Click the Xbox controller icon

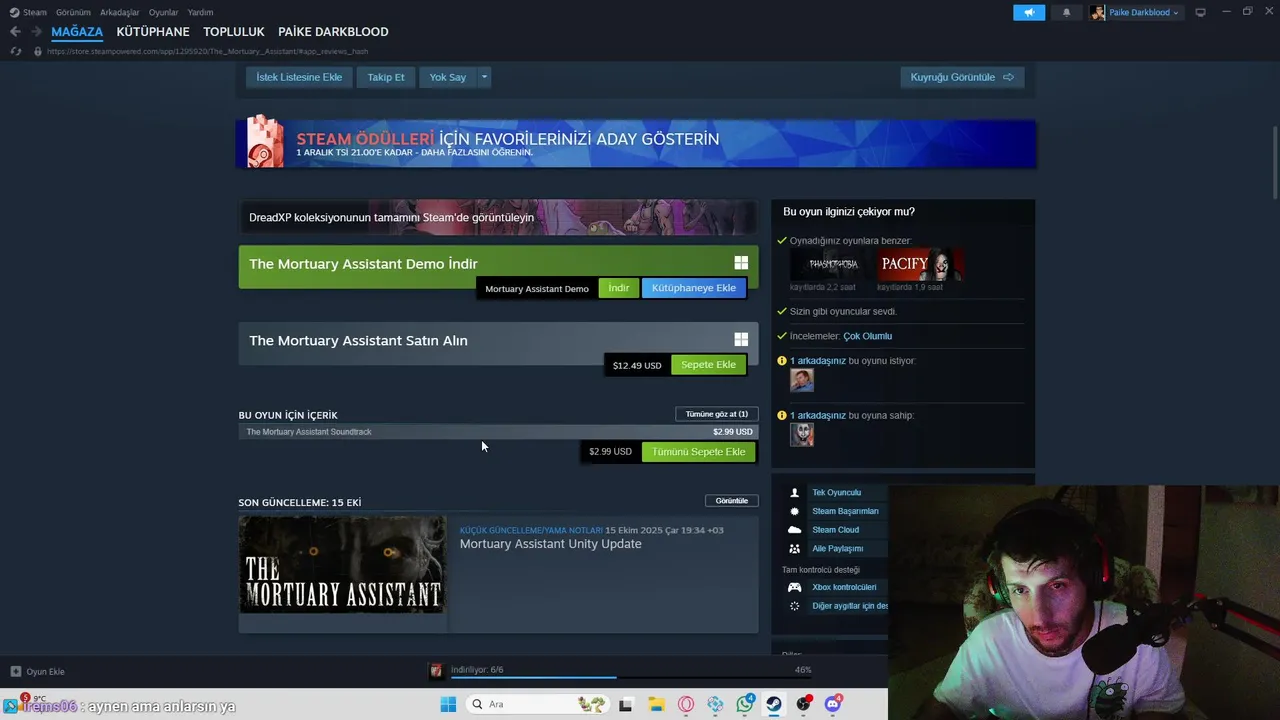(x=794, y=587)
